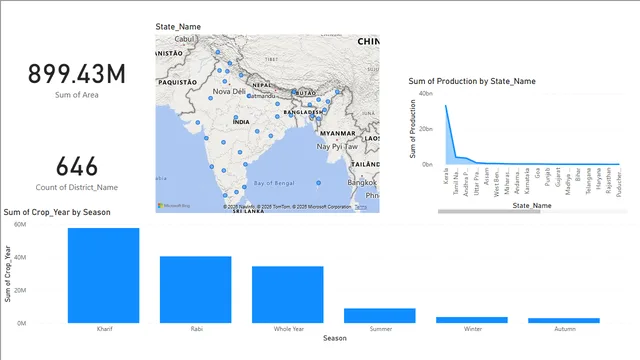
Task: Click the Summer axis label
Action: [x=381, y=329]
